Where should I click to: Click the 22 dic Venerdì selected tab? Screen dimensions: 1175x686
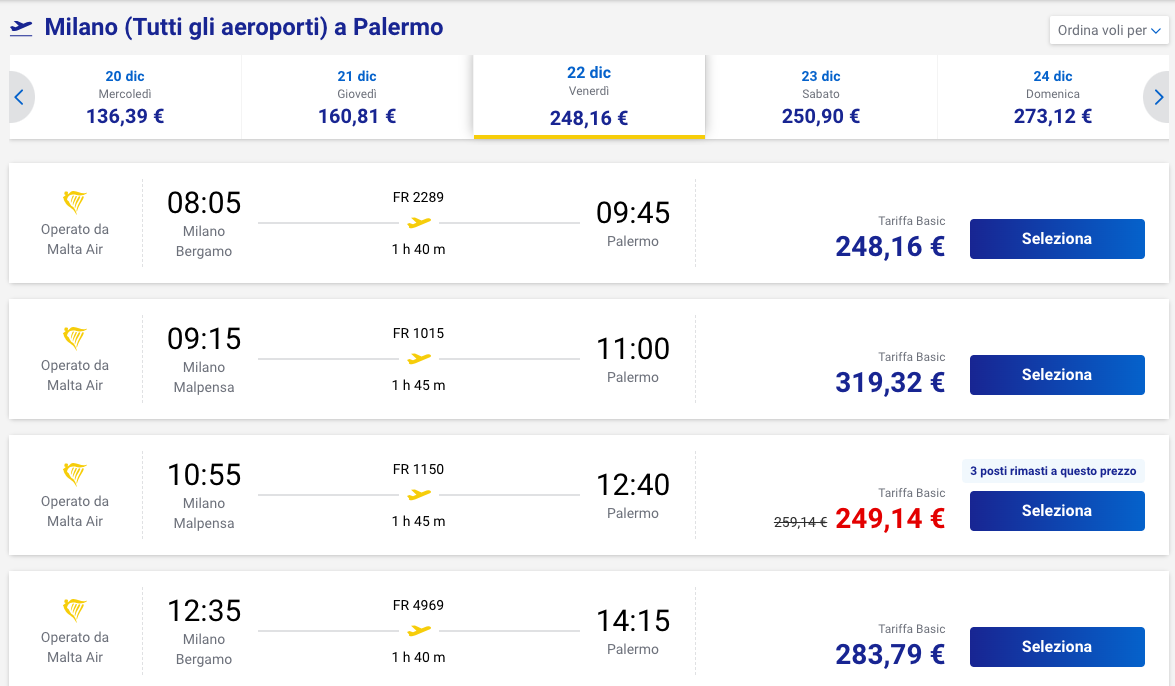(x=589, y=97)
